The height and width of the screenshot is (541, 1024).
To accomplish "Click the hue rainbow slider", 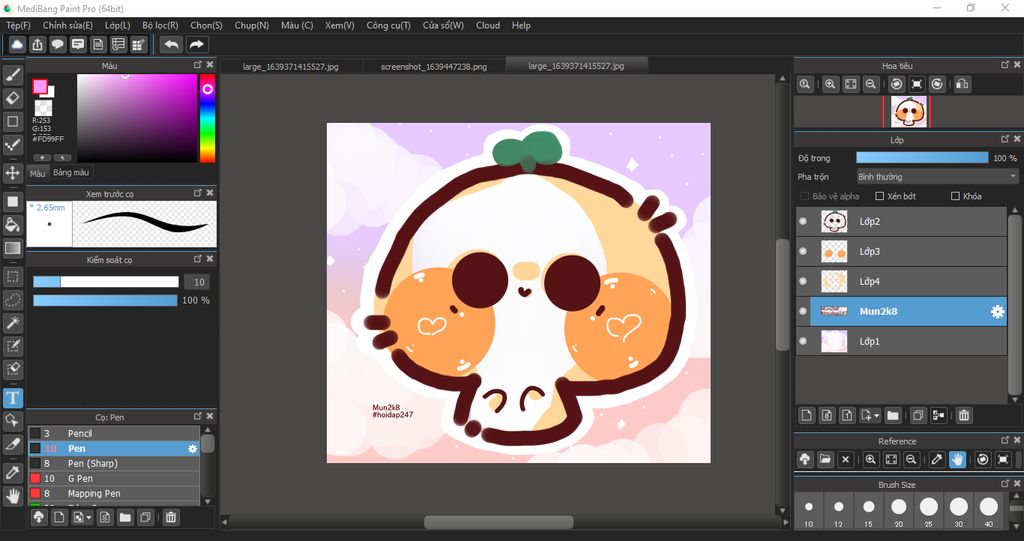I will [x=207, y=118].
